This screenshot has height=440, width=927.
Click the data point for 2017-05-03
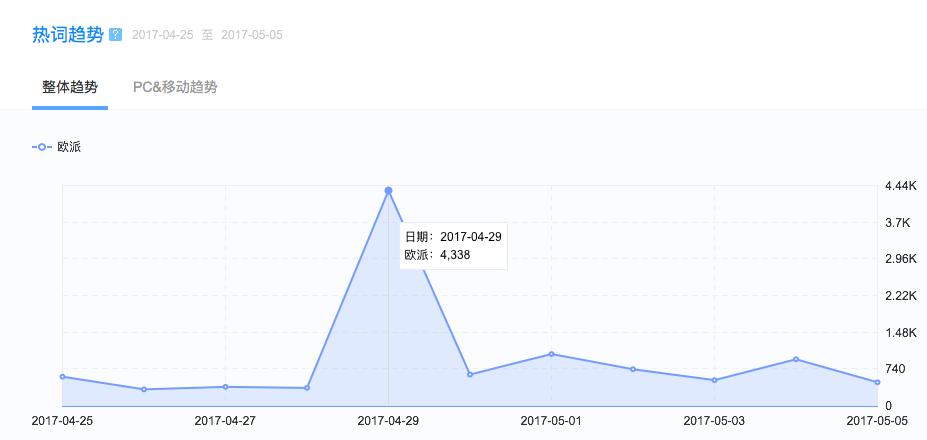click(714, 380)
